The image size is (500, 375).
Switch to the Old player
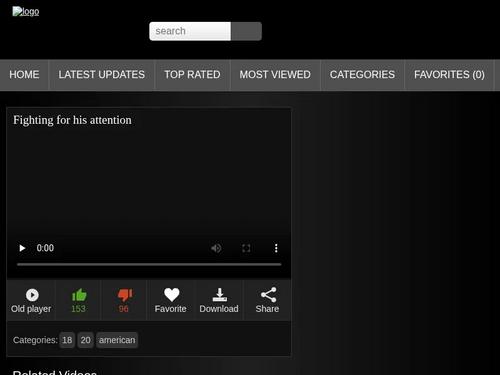coord(31,300)
